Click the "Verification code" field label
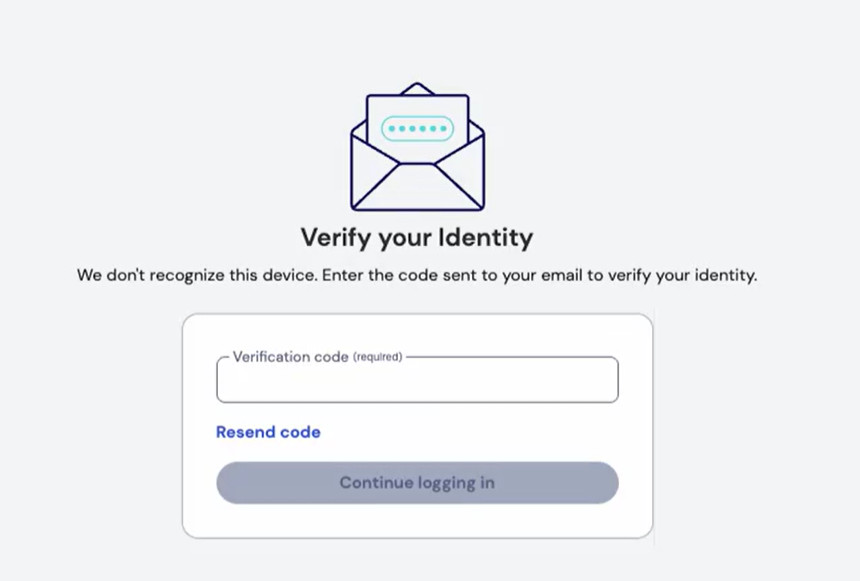Viewport: 860px width, 581px height. tap(290, 357)
